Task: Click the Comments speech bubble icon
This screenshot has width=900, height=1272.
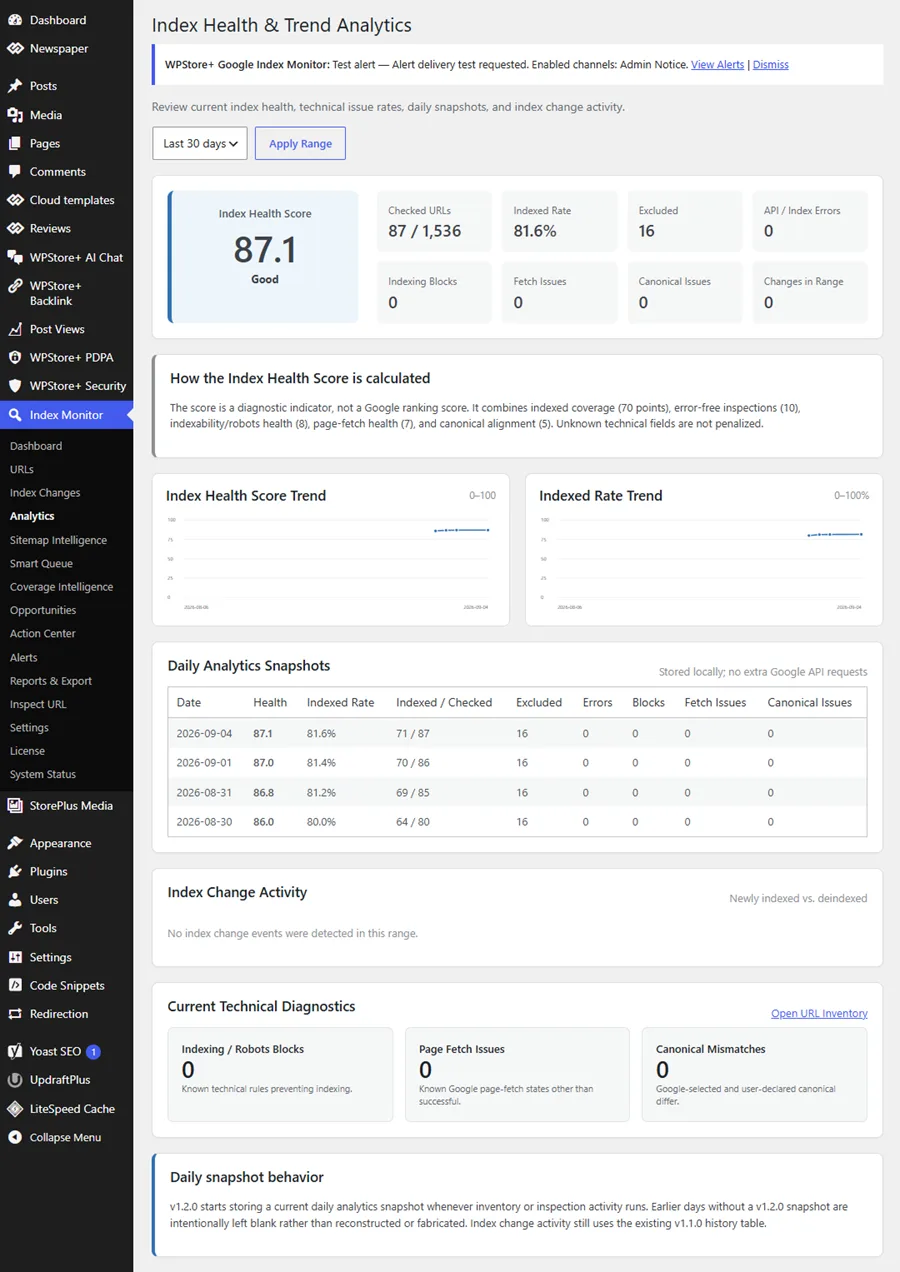Action: [15, 172]
